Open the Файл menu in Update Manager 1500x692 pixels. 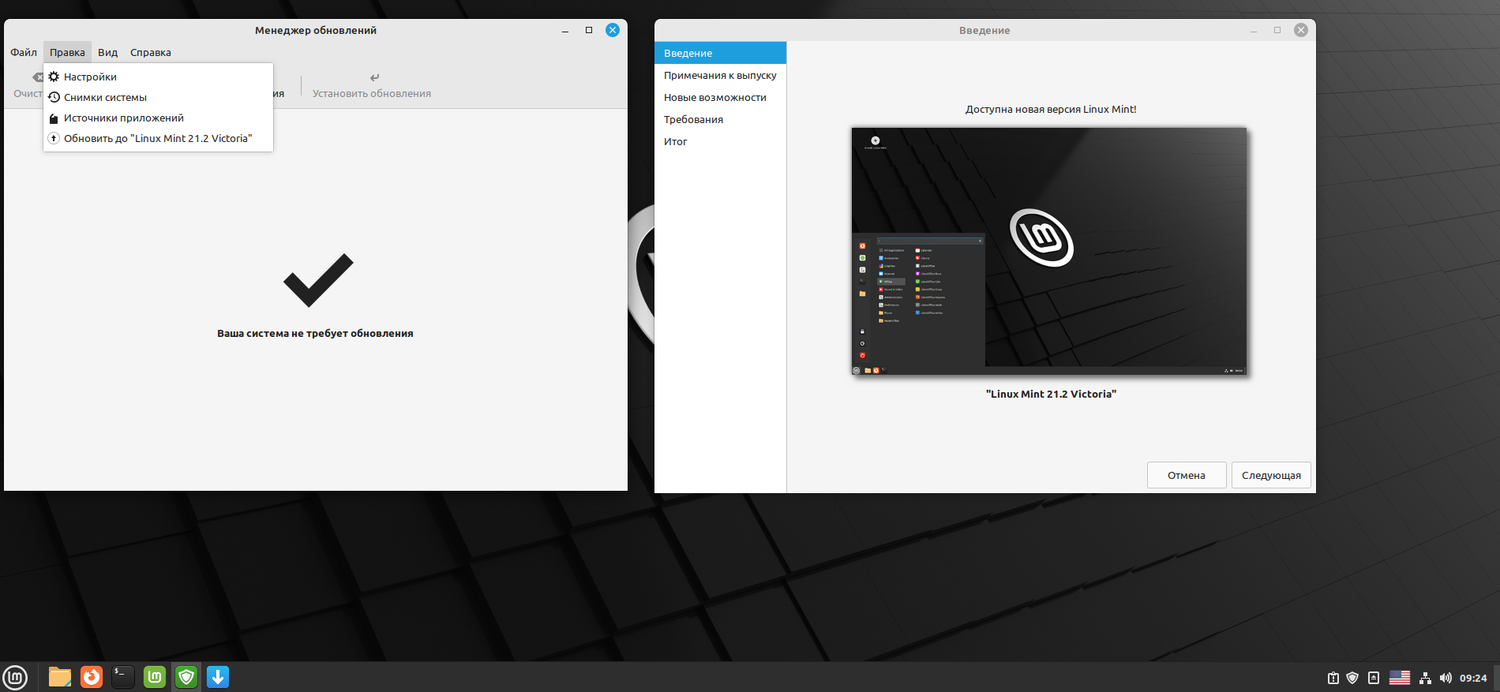(24, 52)
